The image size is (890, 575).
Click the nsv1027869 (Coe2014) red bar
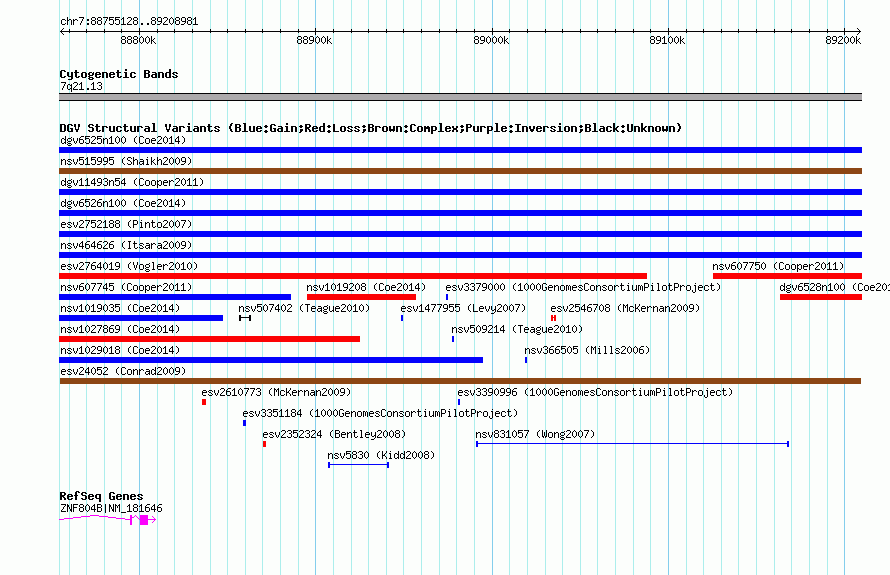coord(209,339)
